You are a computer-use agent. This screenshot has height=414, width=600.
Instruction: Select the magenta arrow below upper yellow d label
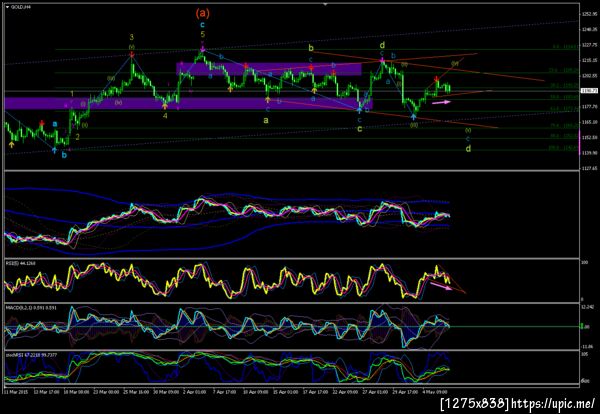(x=382, y=60)
